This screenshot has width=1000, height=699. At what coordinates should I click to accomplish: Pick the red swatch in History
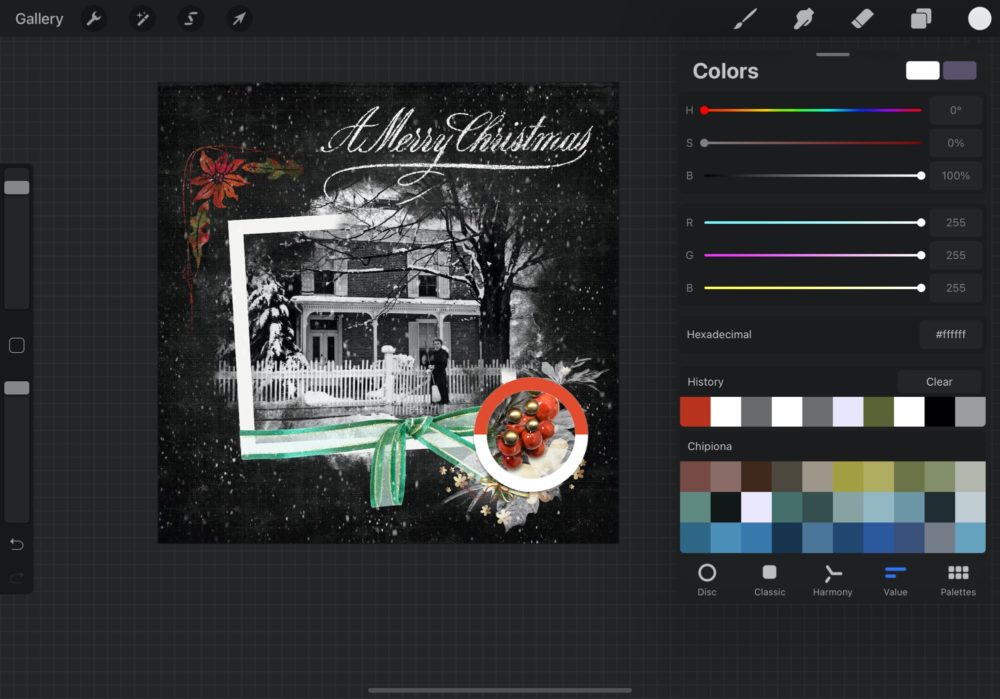click(x=695, y=411)
